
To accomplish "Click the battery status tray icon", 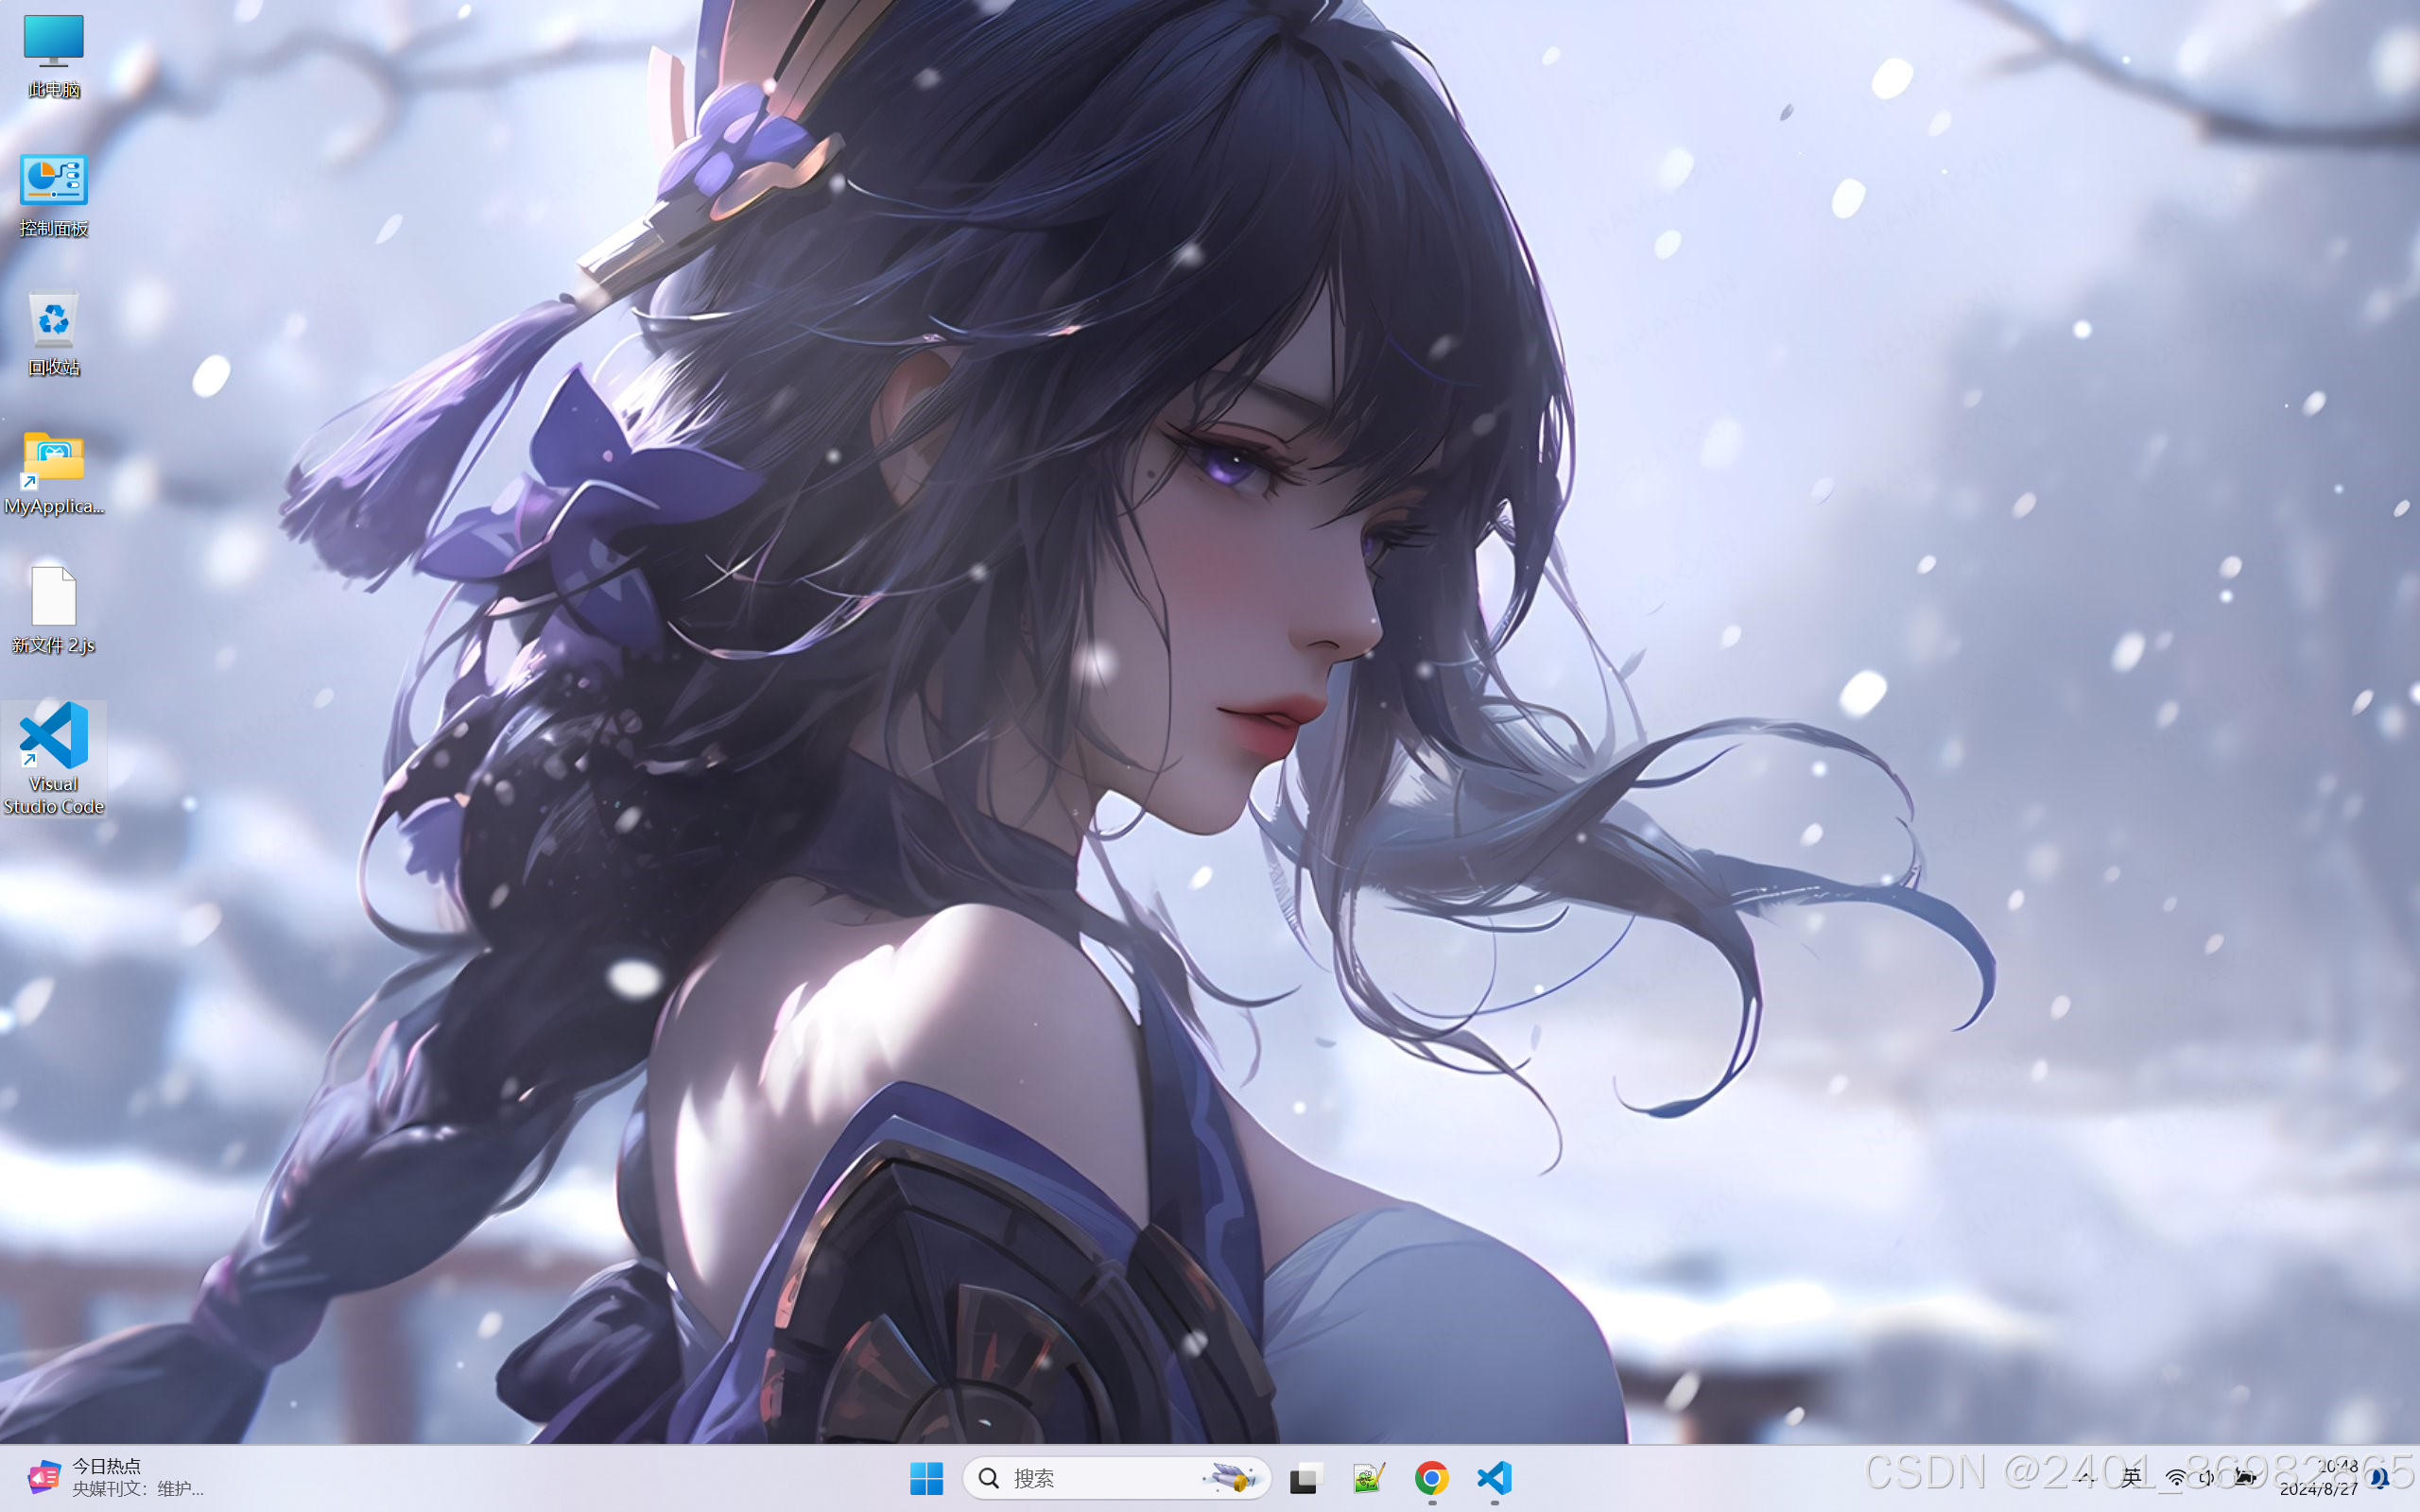I will (x=2245, y=1478).
